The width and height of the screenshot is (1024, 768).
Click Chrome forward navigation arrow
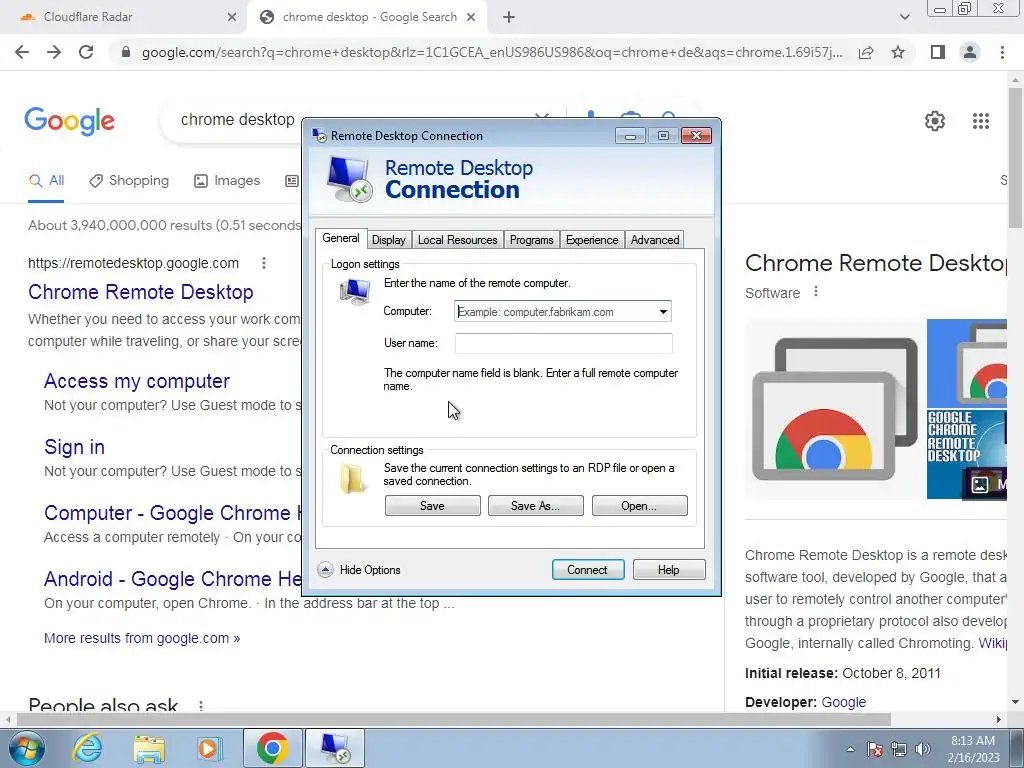[54, 52]
